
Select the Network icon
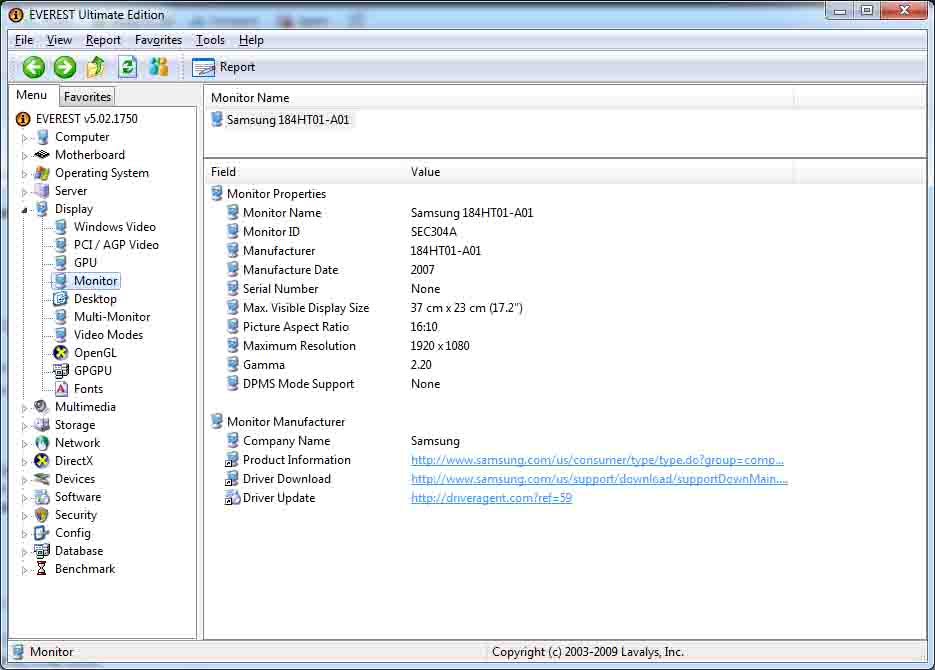(x=42, y=443)
